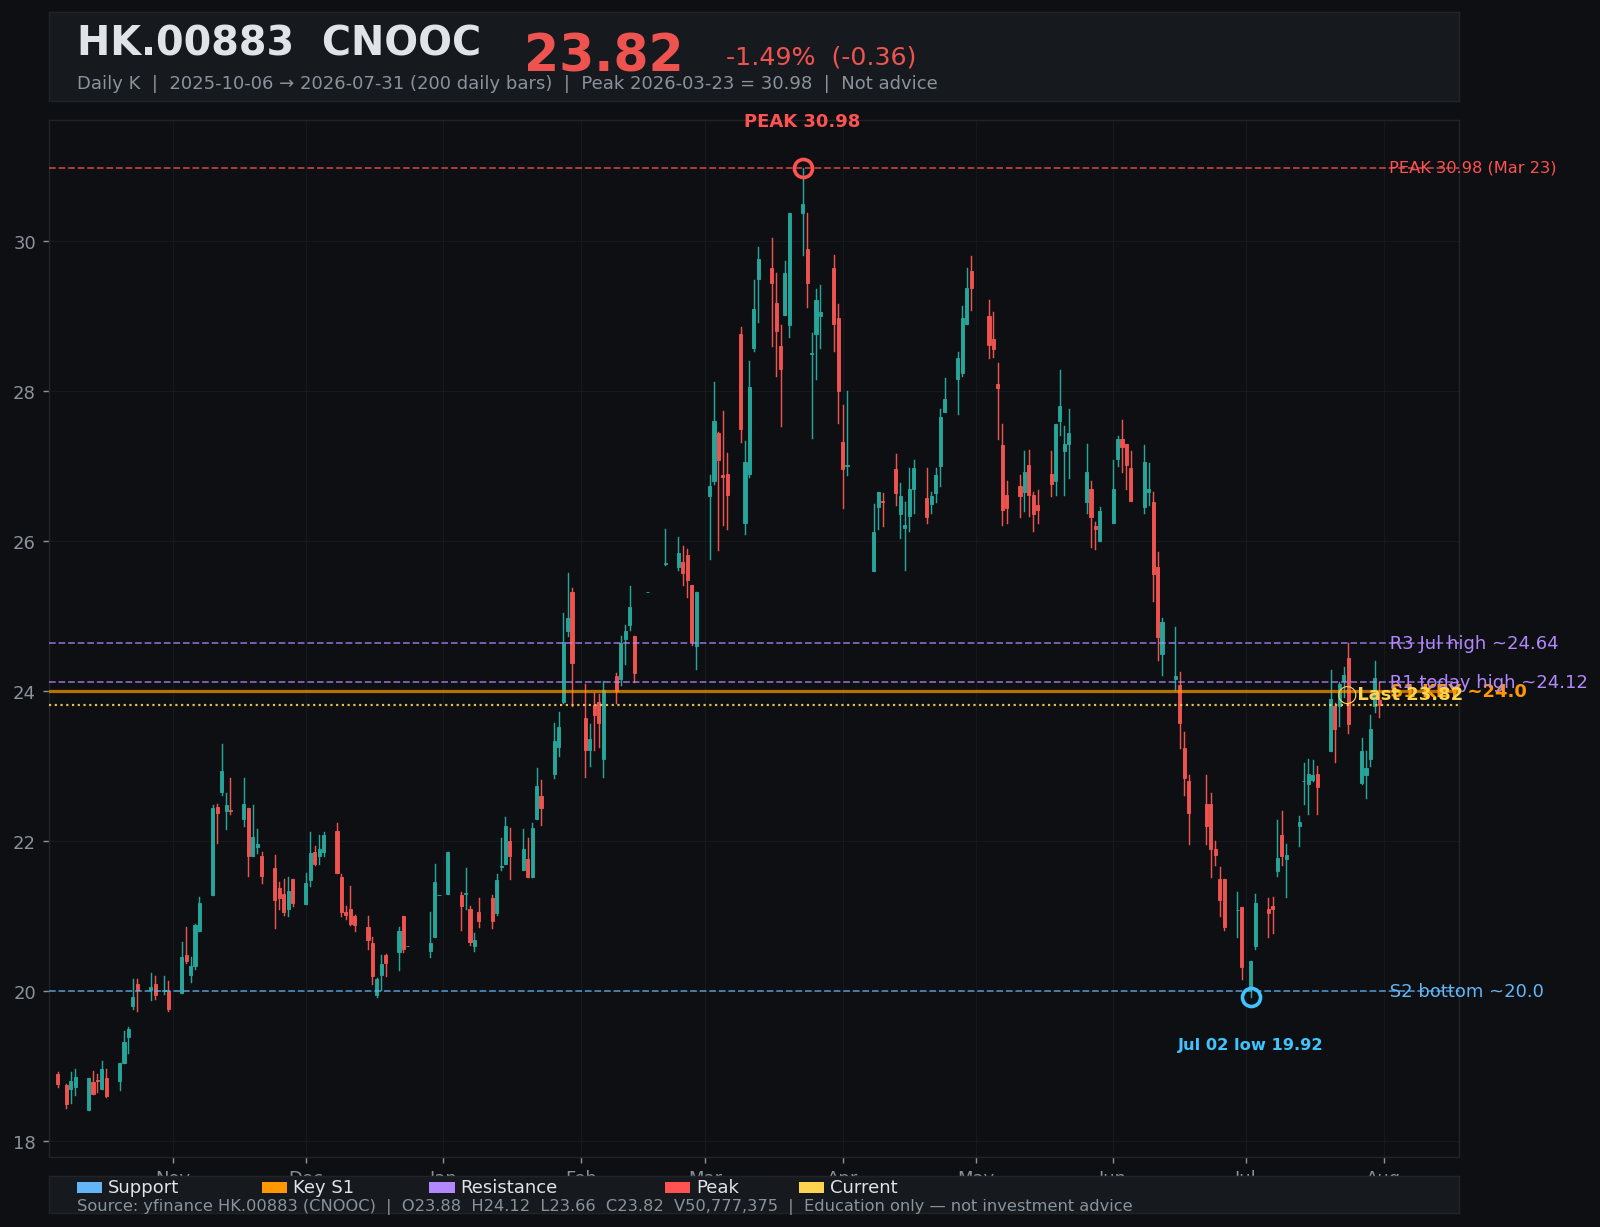The image size is (1600, 1227).
Task: Click the "PEAK 30.98 (Mar 23)" line label
Action: coord(1473,168)
